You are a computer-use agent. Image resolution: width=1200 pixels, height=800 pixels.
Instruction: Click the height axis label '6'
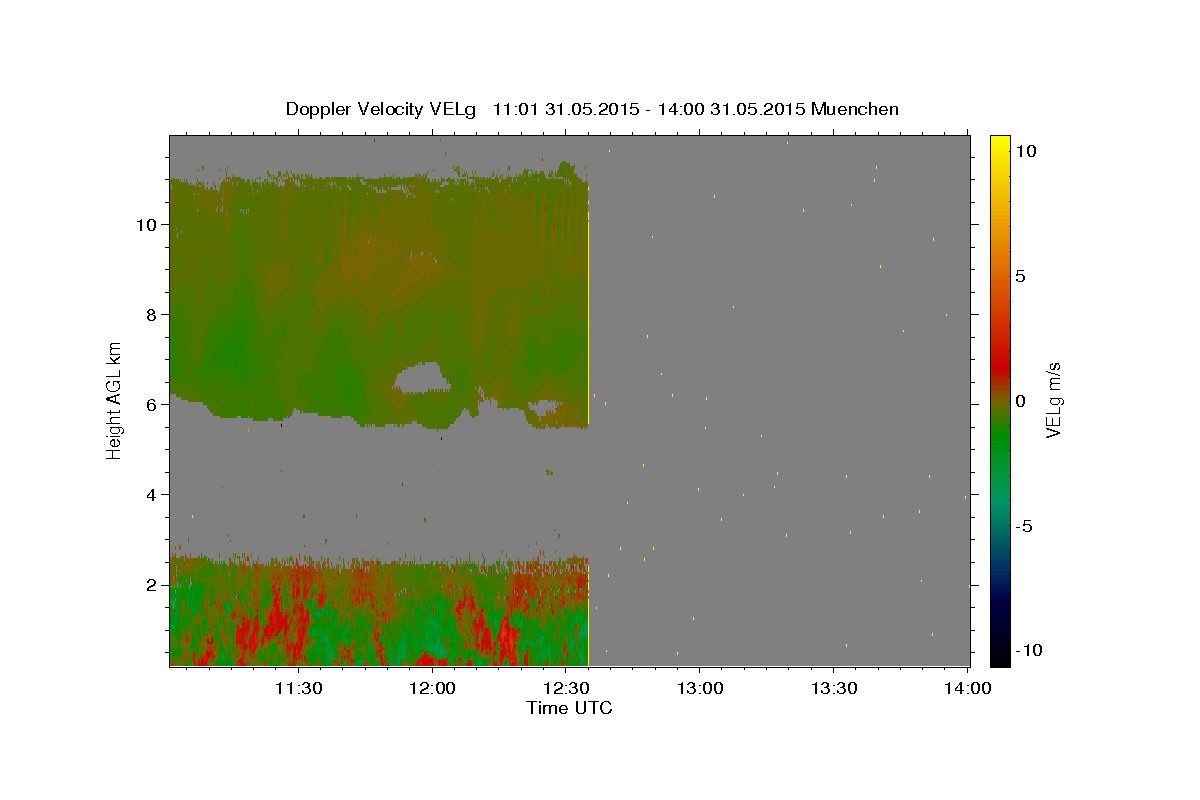tap(151, 404)
